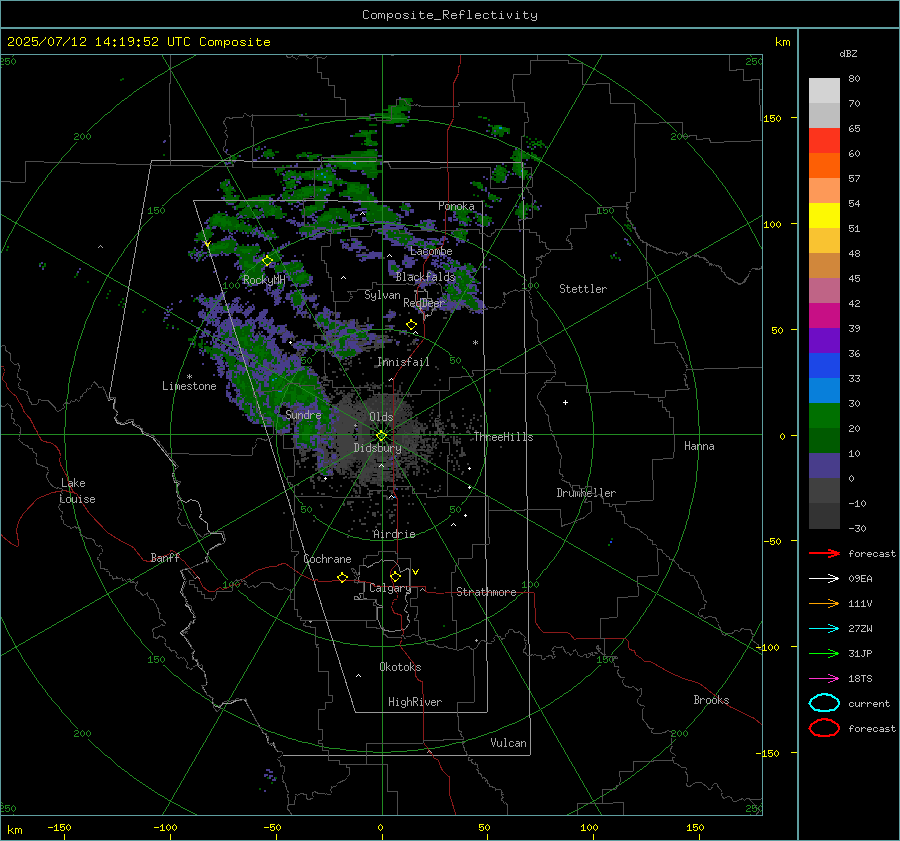The image size is (900, 841).
Task: Click the Hanna town label
Action: click(699, 446)
